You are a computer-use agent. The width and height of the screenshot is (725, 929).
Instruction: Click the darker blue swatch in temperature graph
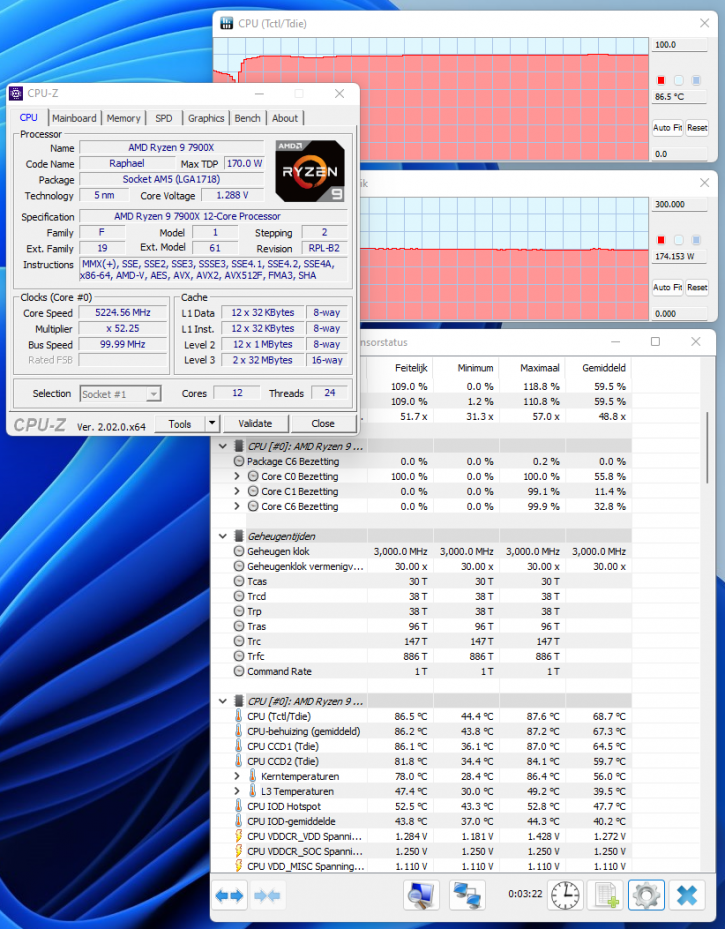coord(697,80)
